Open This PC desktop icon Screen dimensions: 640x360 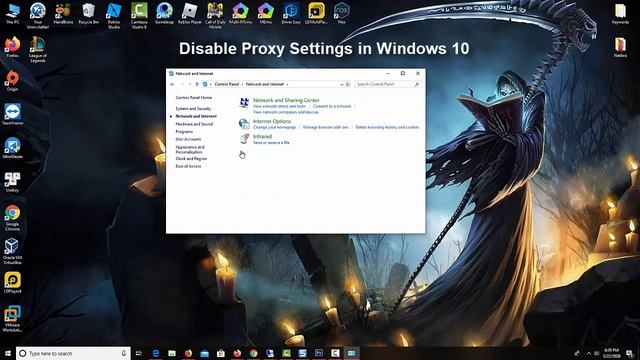click(13, 13)
